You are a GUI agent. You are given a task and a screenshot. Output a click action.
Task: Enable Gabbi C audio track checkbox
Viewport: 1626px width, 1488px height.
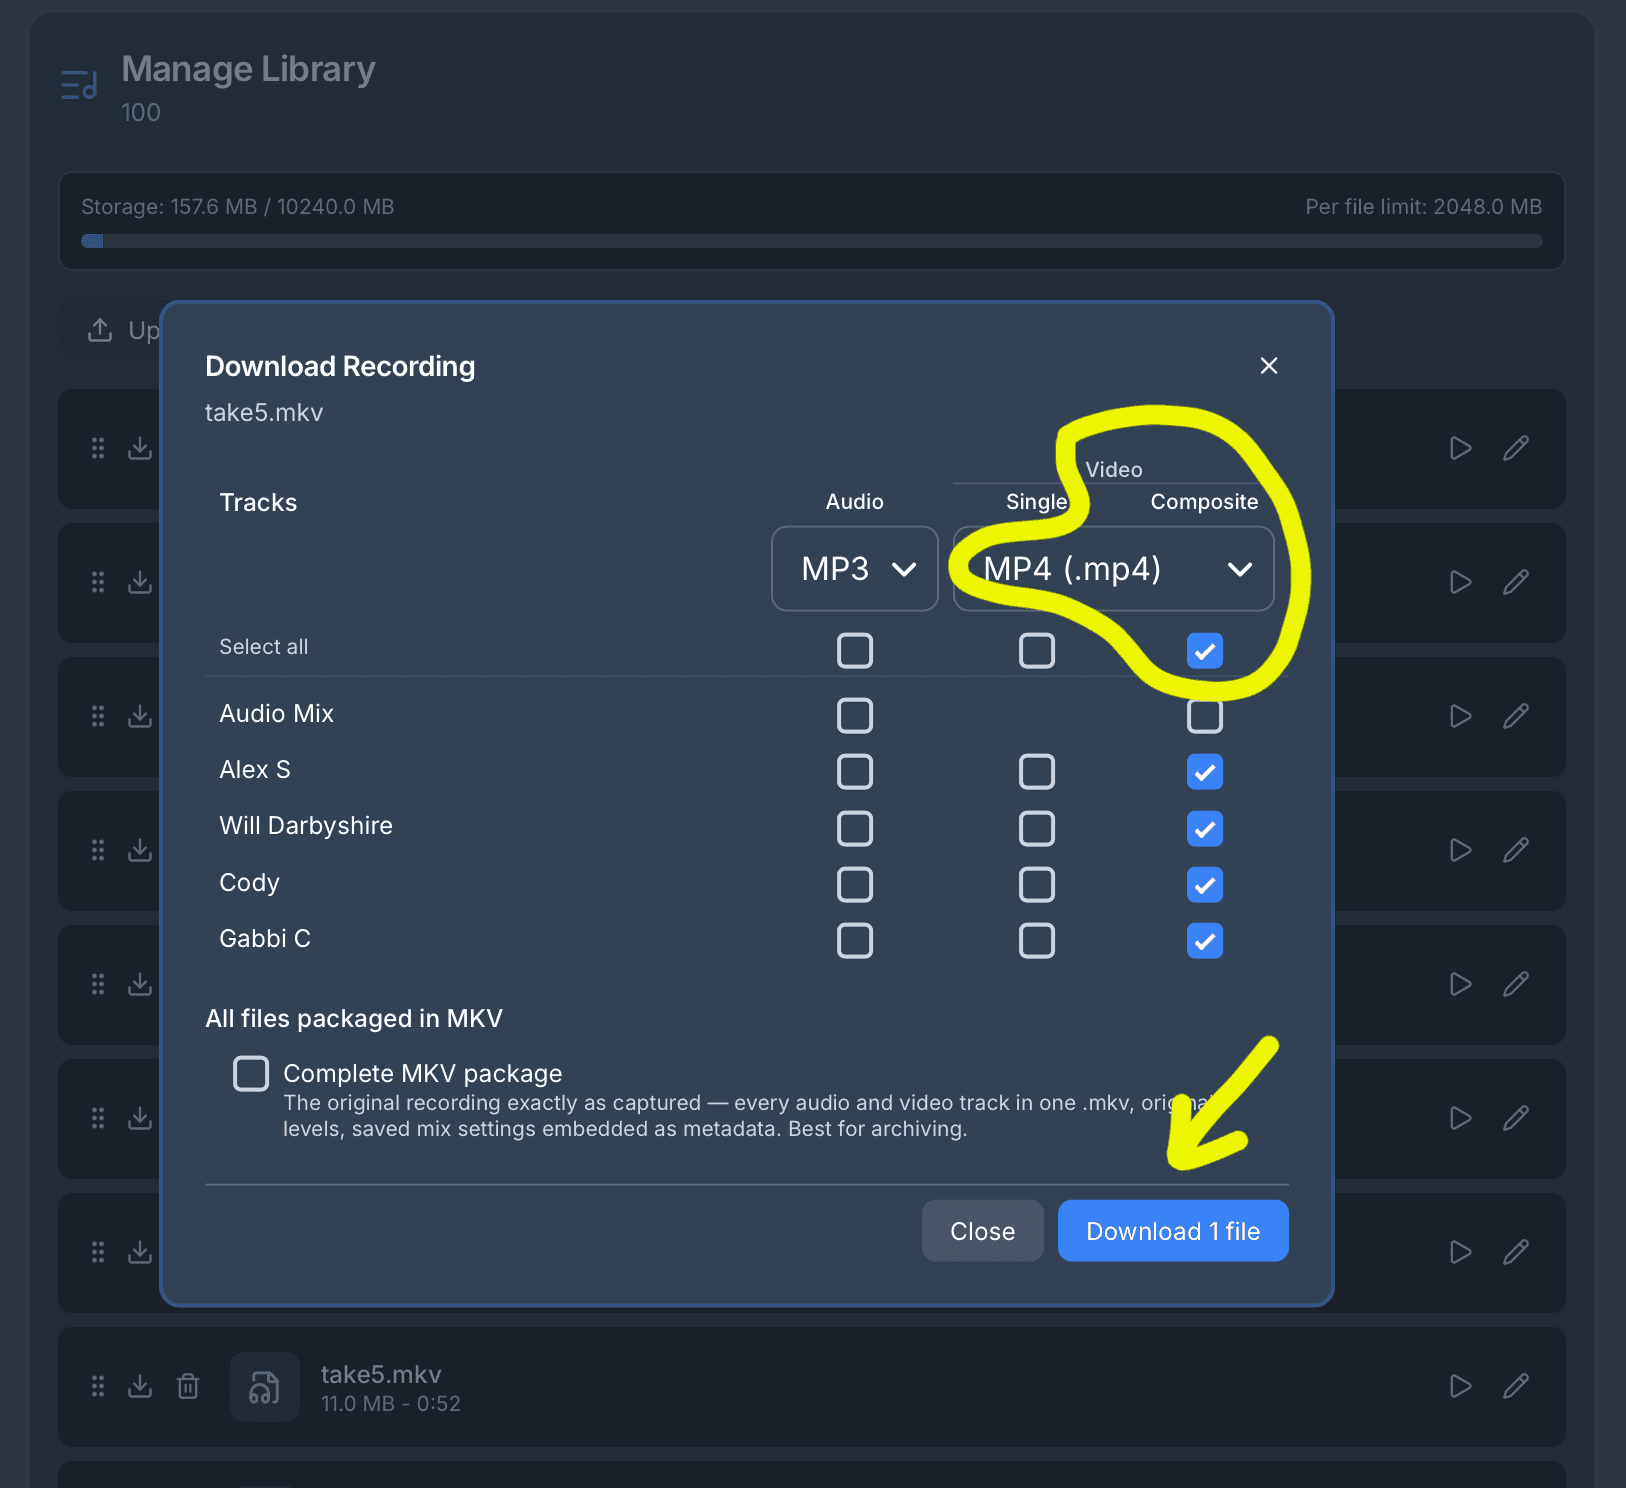tap(855, 941)
